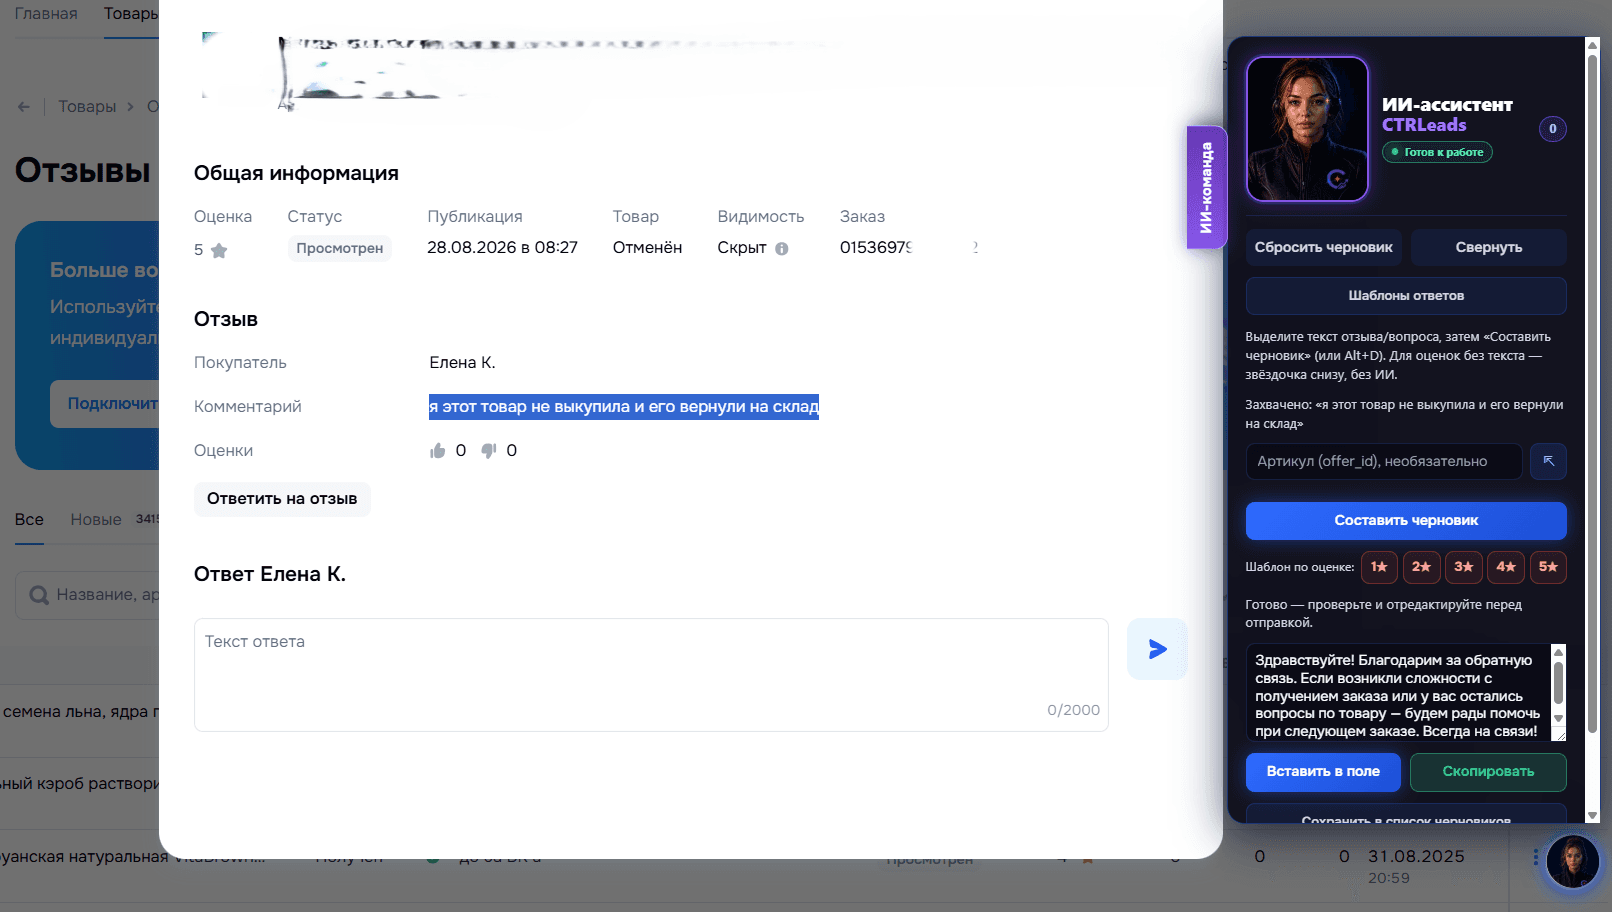The width and height of the screenshot is (1612, 912).
Task: Click Подключить button on the blue banner
Action: click(x=105, y=404)
